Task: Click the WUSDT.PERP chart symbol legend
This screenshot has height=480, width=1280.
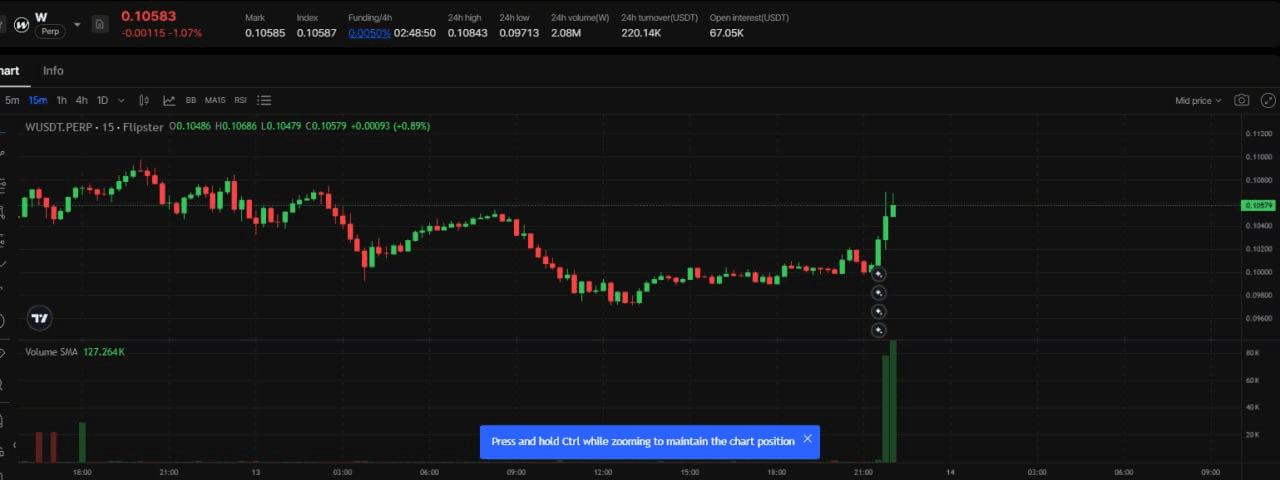Action: (94, 126)
